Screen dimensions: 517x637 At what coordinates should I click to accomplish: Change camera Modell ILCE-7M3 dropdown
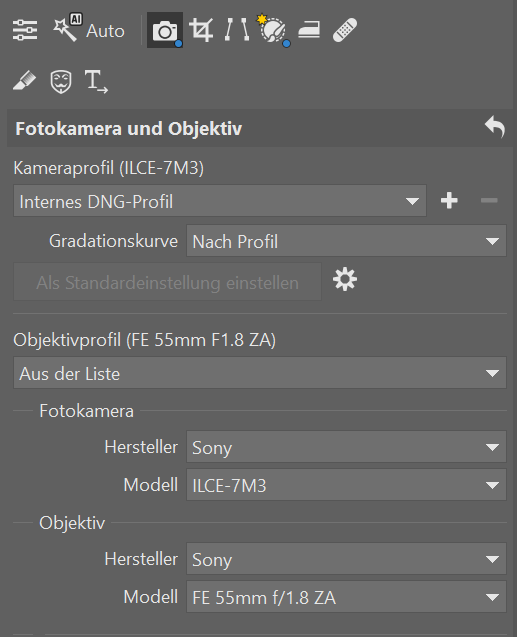pos(346,485)
